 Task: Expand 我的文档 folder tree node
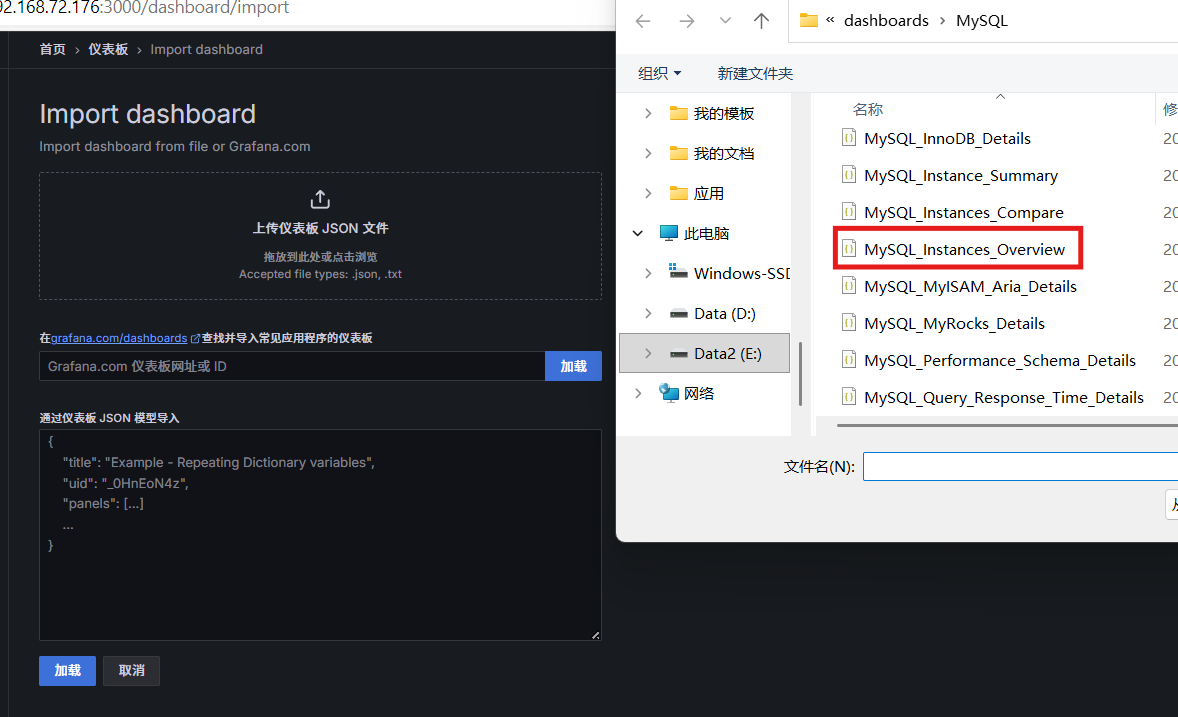(x=648, y=153)
